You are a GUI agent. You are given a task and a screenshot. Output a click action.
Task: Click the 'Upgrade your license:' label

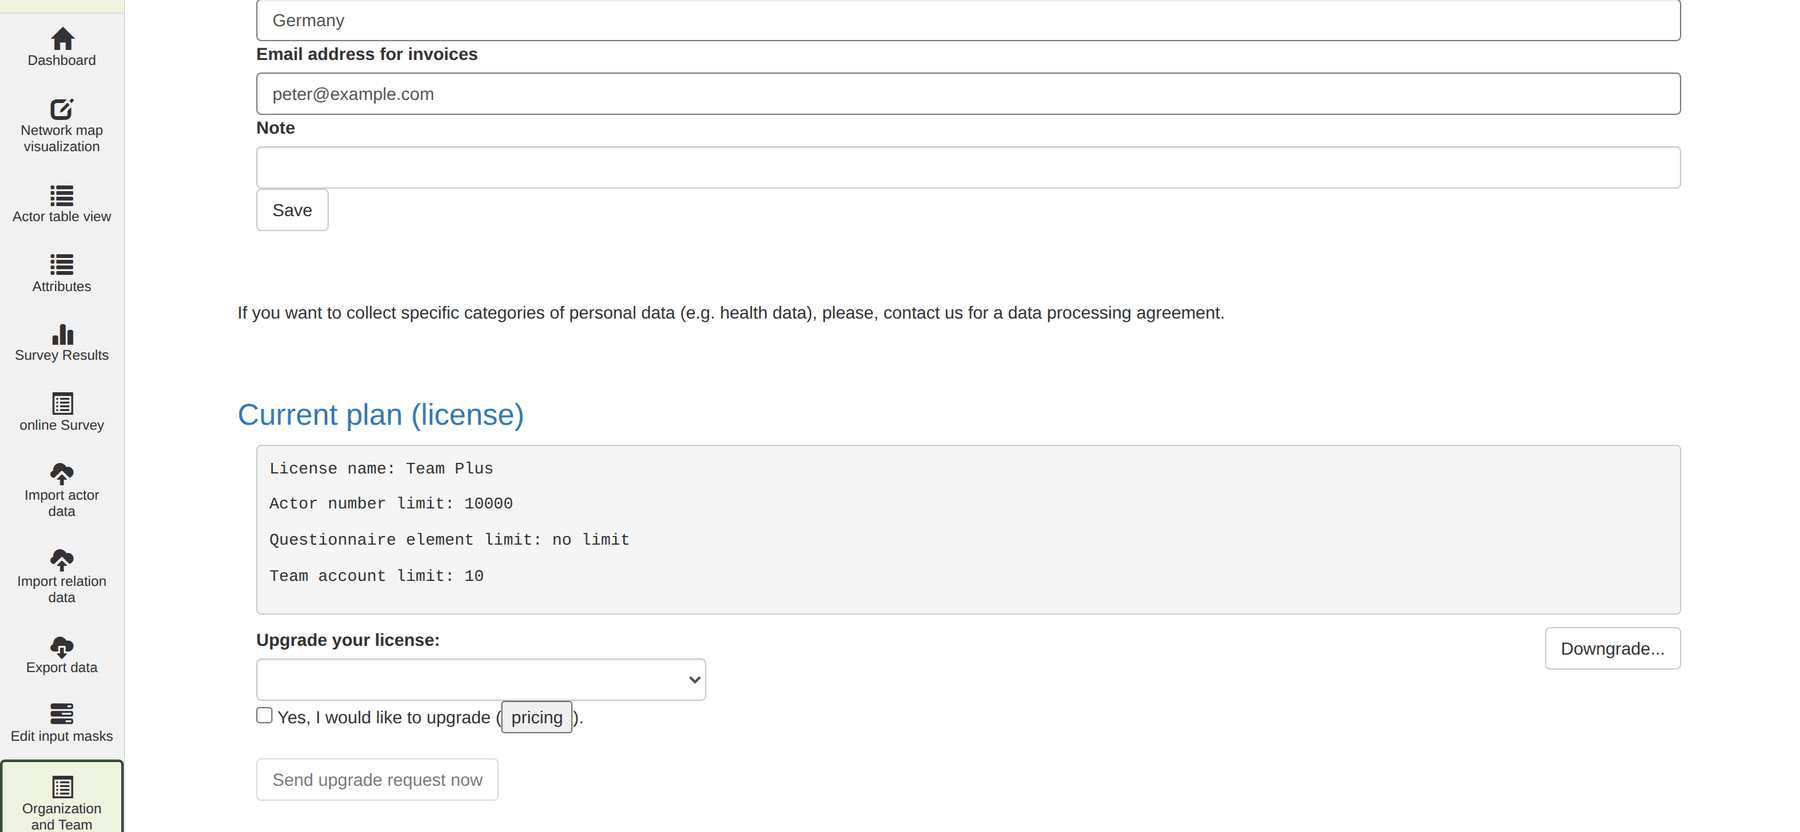348,640
